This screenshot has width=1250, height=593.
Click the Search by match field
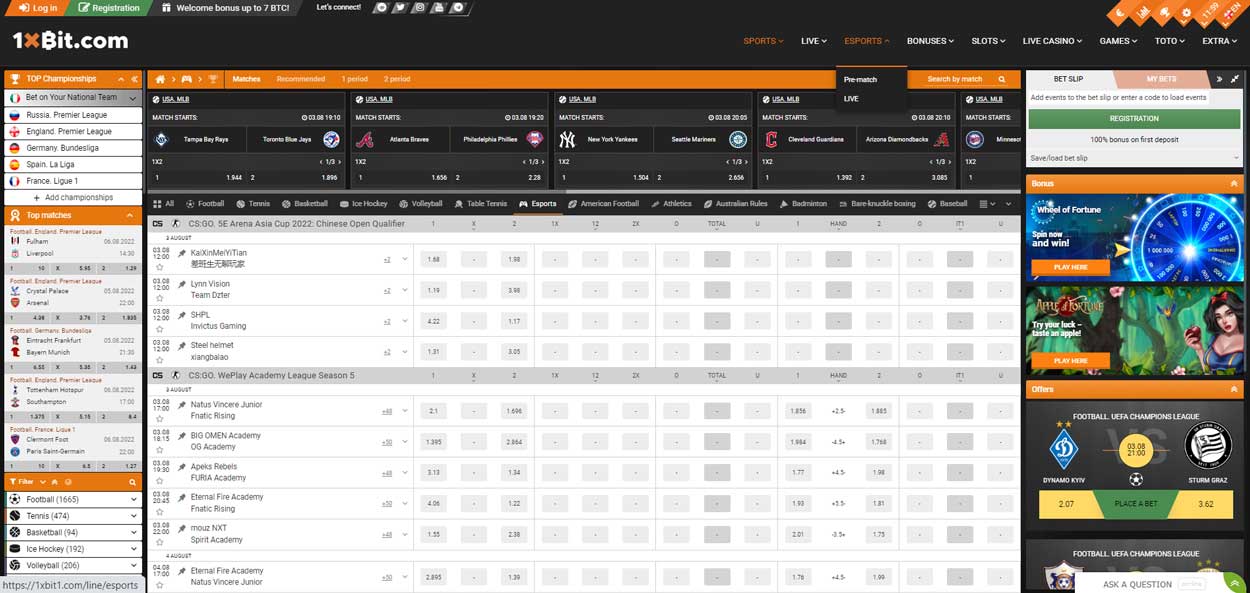point(955,79)
